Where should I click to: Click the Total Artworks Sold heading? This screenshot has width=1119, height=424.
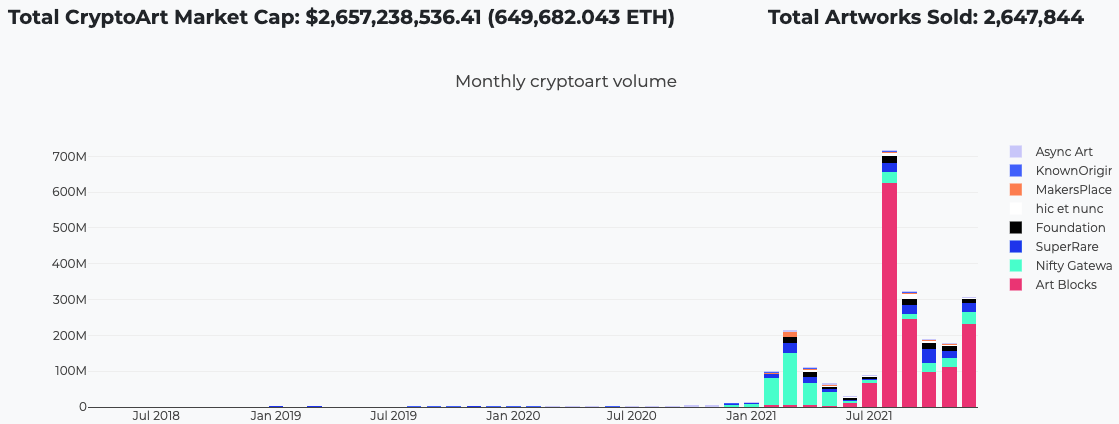925,18
